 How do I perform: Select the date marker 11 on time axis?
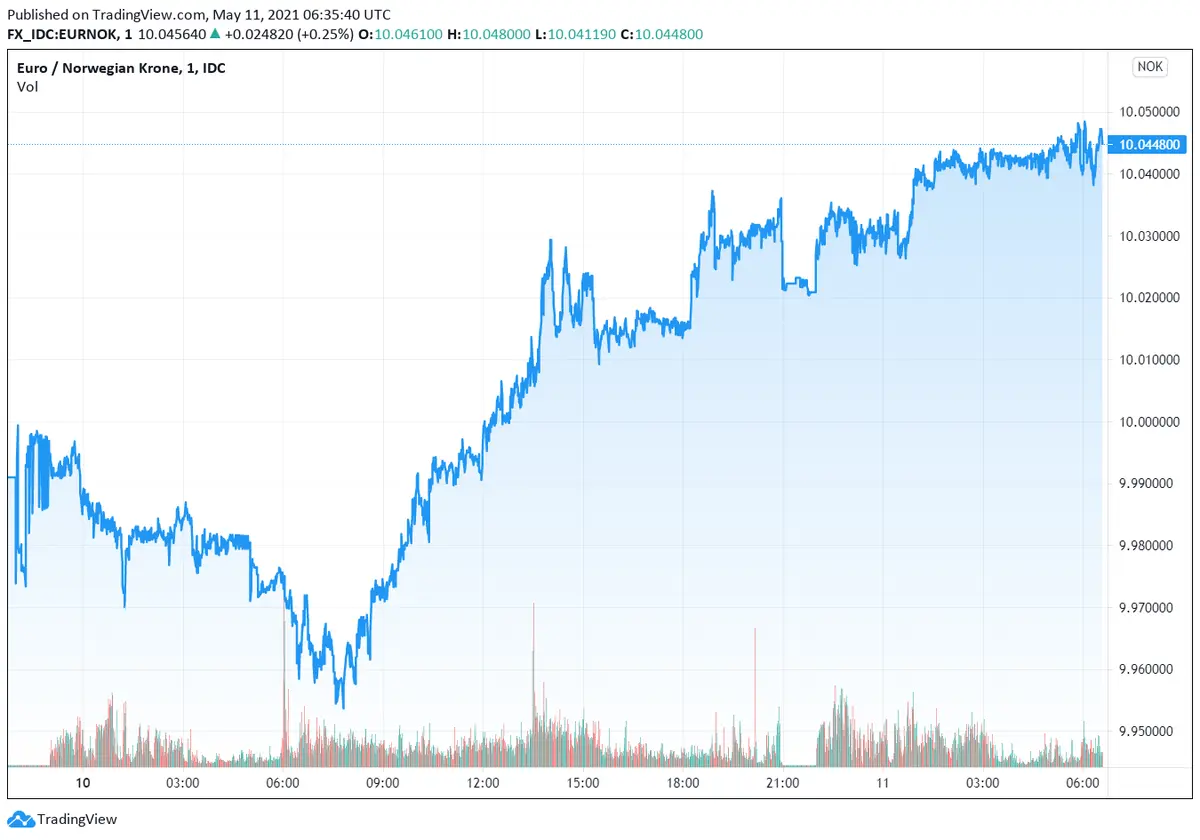pyautogui.click(x=883, y=782)
